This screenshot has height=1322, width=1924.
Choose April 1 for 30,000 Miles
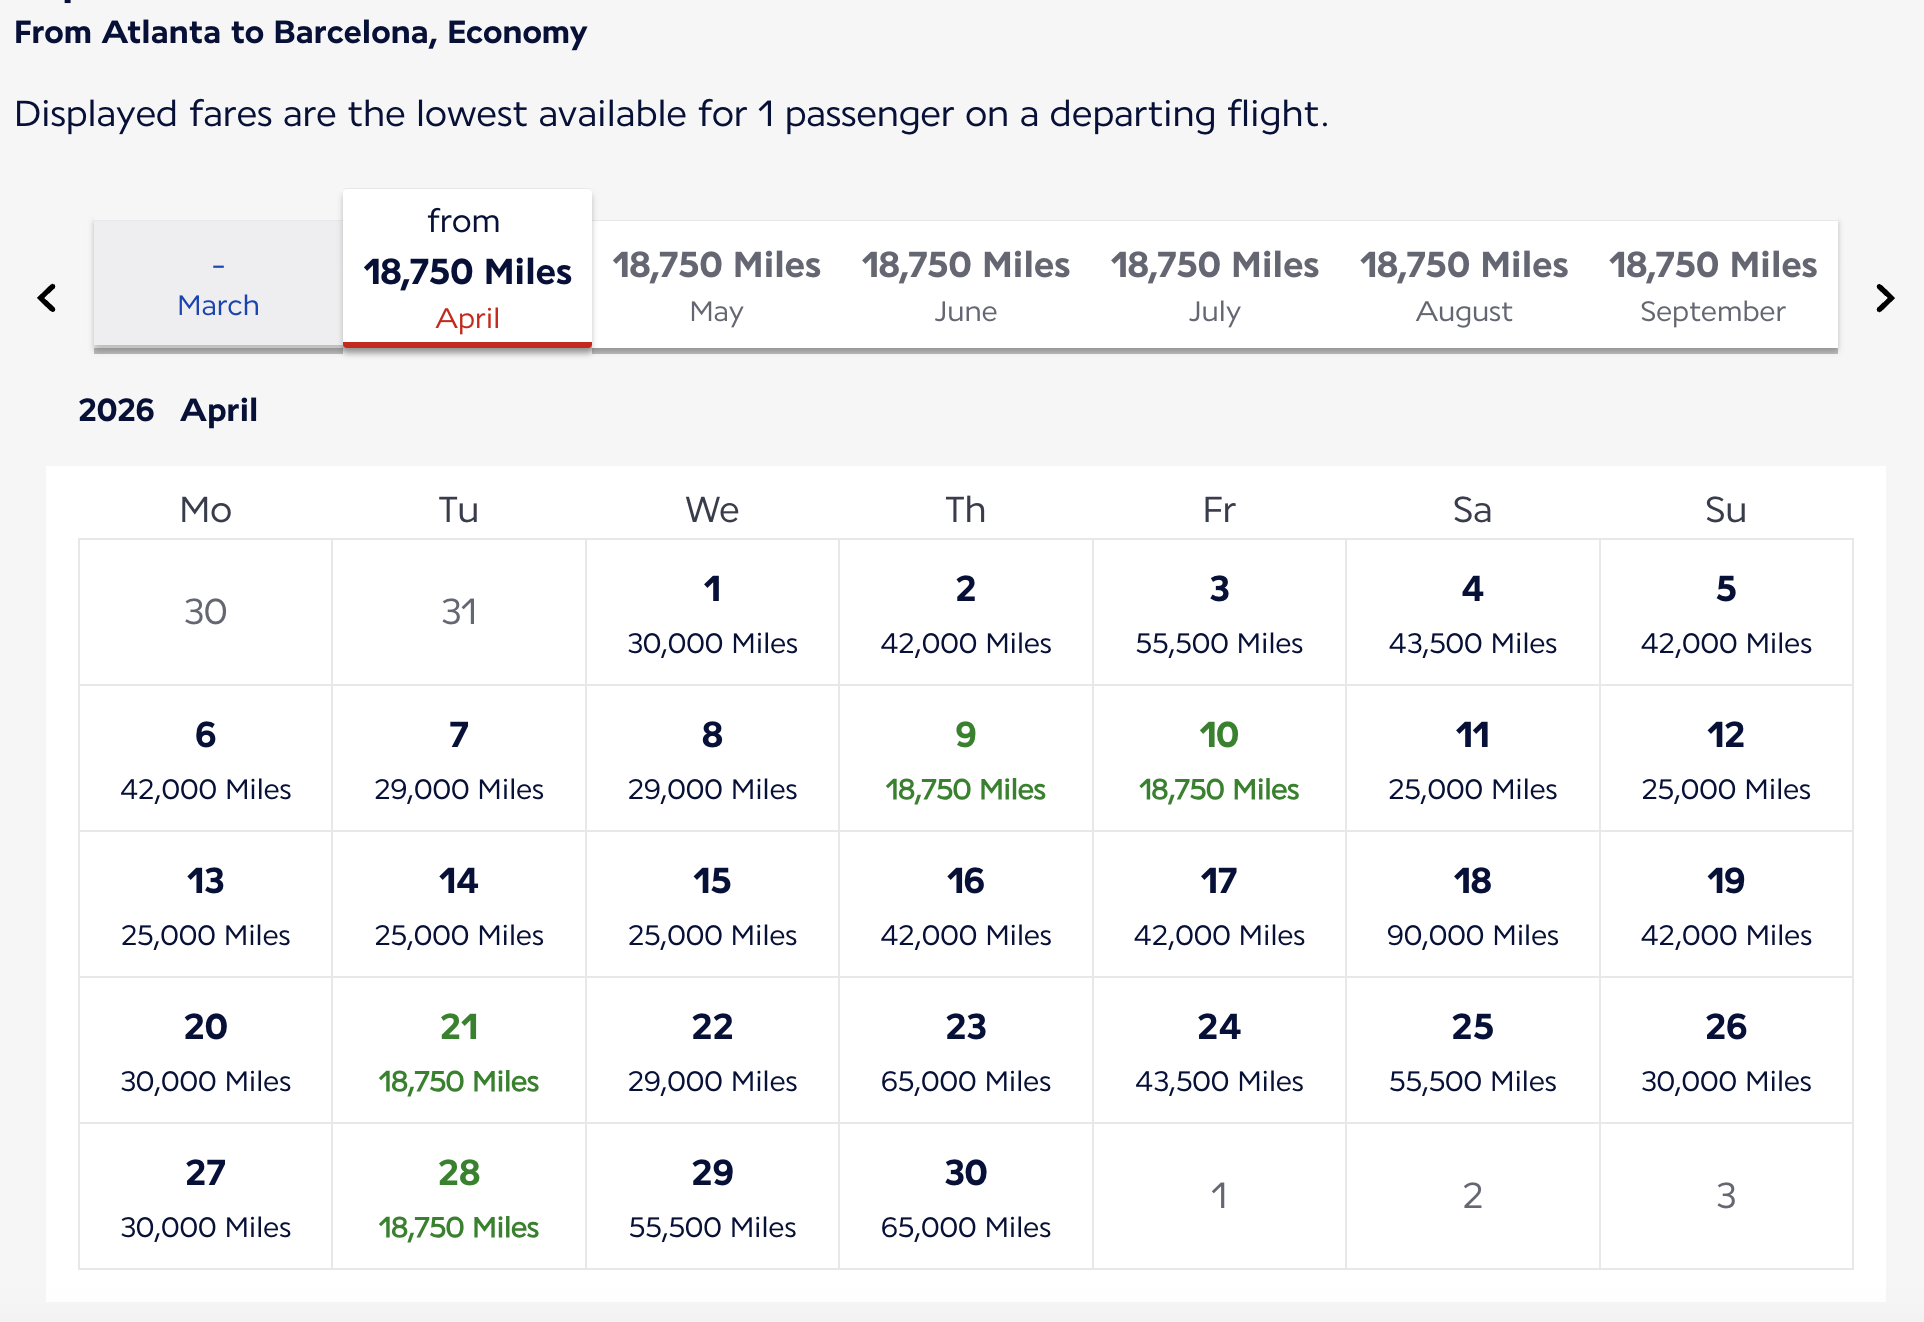[x=712, y=613]
